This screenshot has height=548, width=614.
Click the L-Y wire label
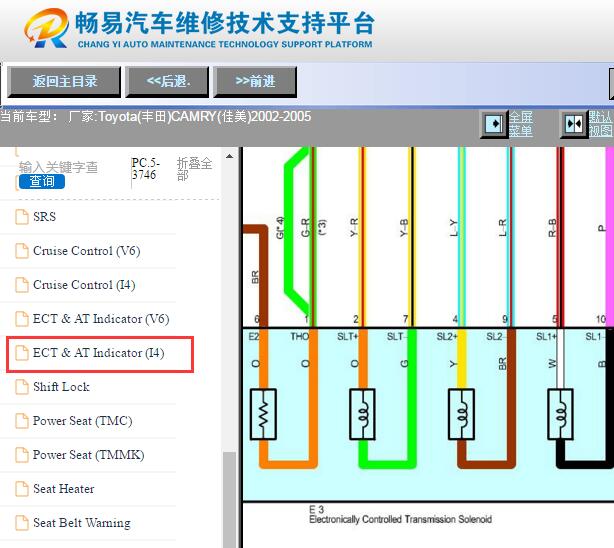tap(453, 228)
